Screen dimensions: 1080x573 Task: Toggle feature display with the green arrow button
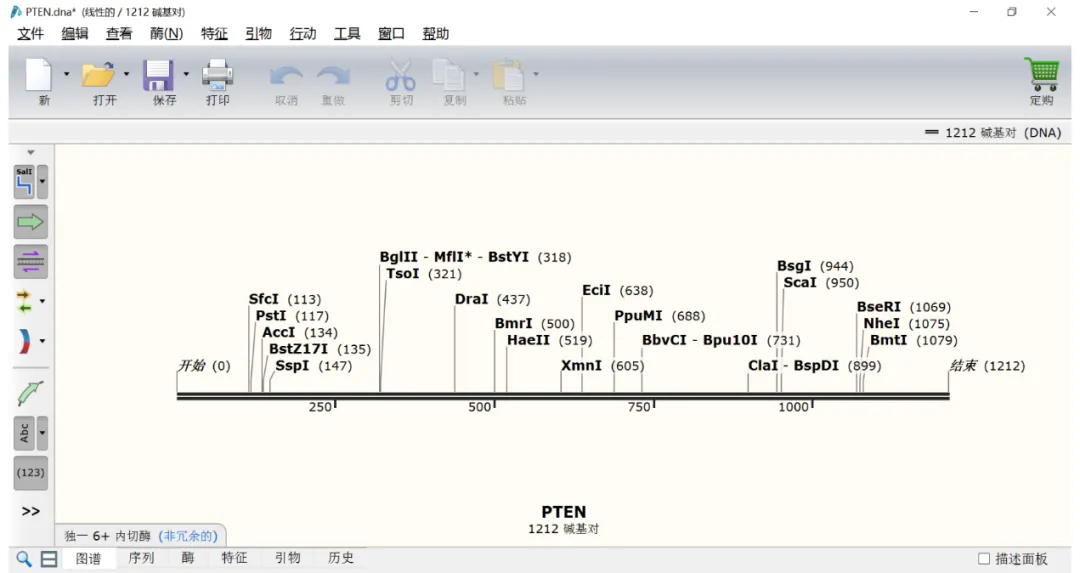pyautogui.click(x=30, y=222)
